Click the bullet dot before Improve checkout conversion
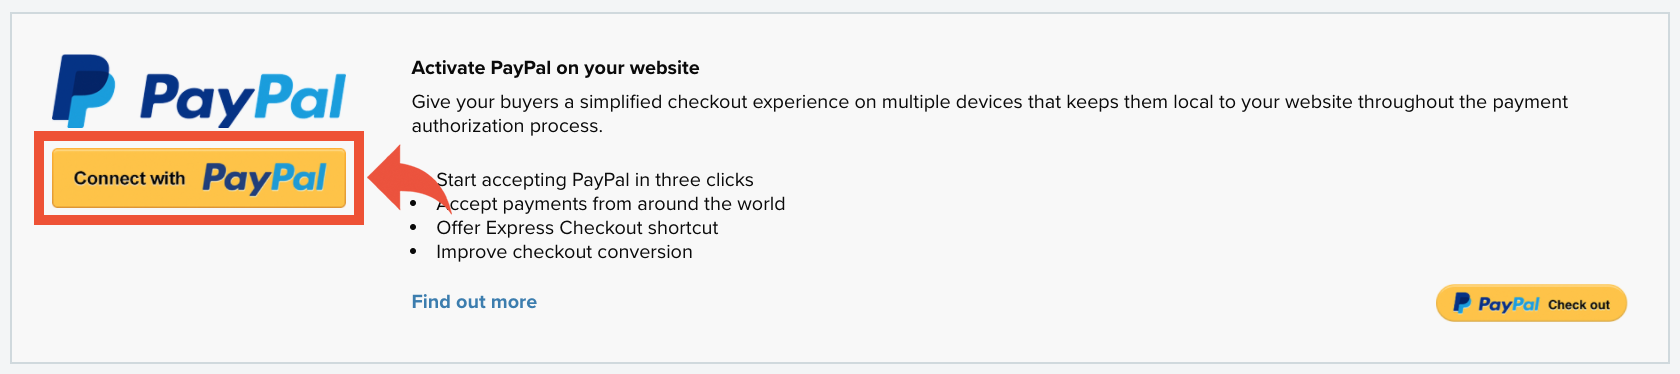 [414, 252]
